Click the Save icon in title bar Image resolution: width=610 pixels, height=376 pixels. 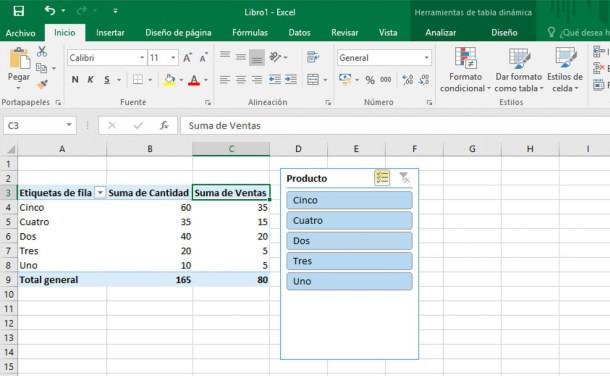click(18, 11)
